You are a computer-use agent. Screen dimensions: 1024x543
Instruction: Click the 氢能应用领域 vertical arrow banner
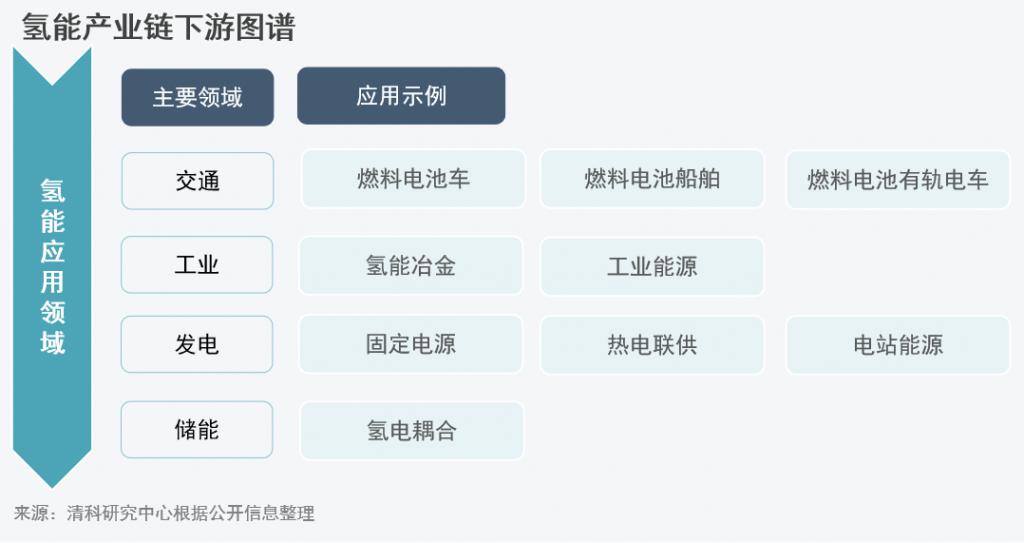click(x=52, y=267)
